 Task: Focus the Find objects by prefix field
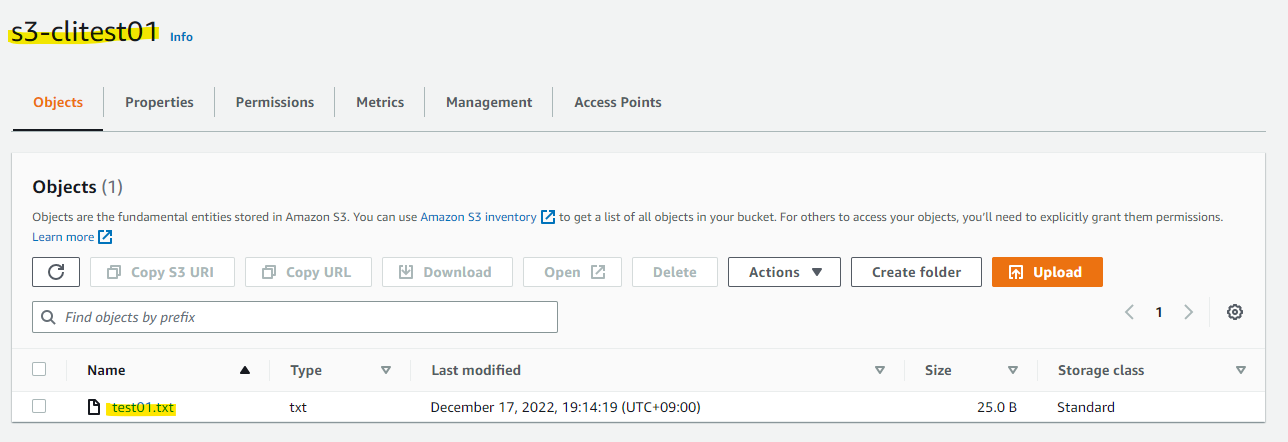(300, 317)
